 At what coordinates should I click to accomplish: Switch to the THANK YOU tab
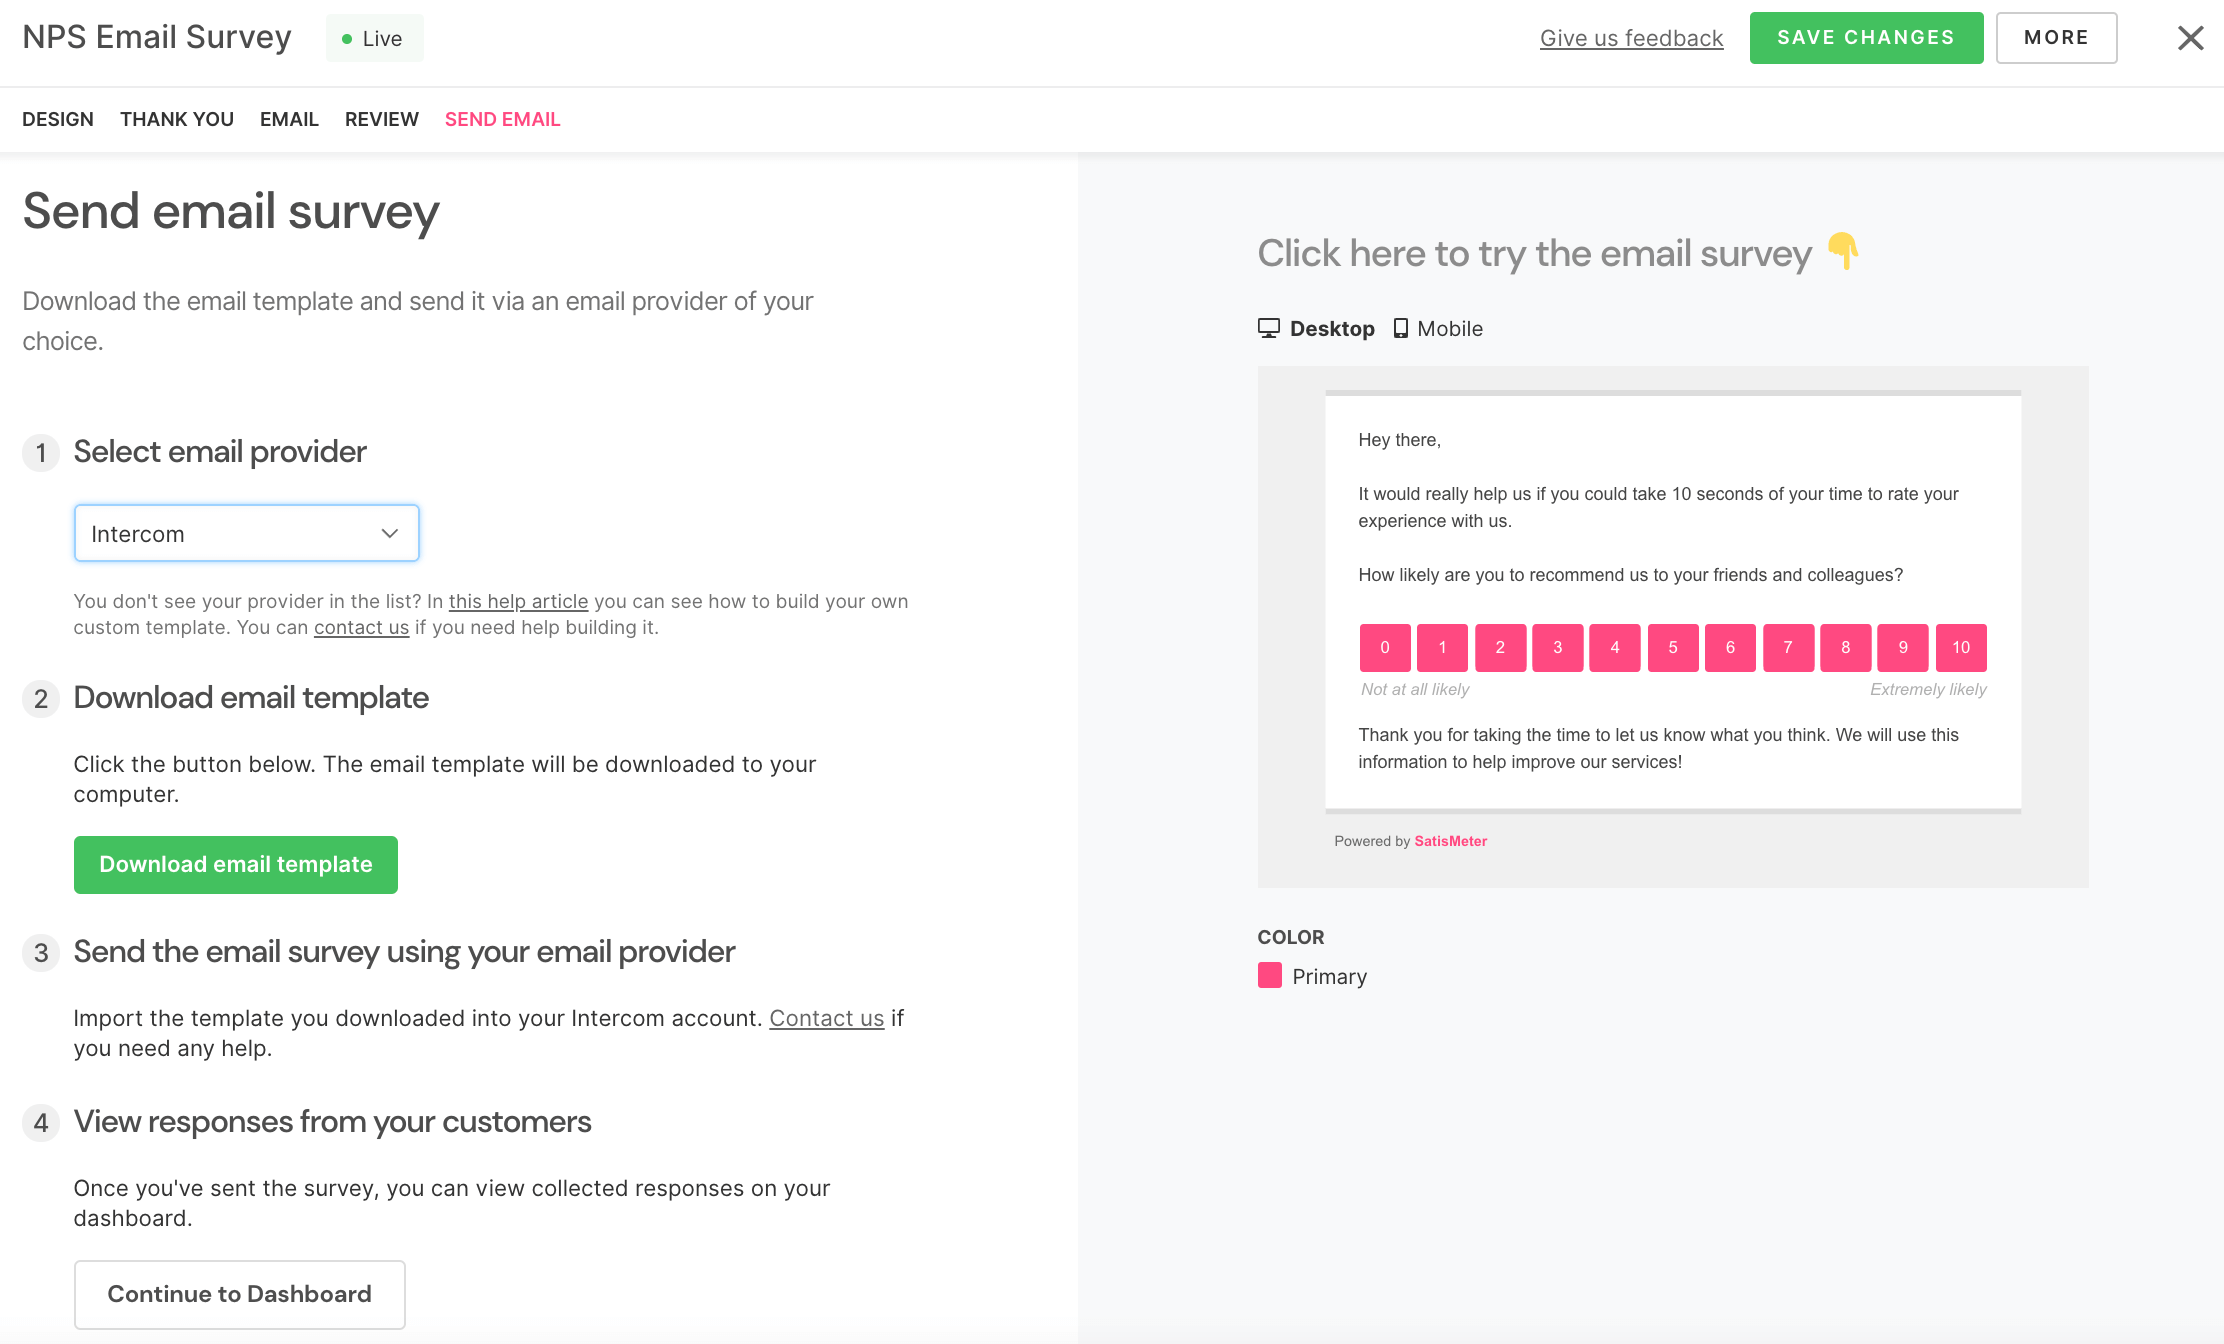tap(173, 119)
